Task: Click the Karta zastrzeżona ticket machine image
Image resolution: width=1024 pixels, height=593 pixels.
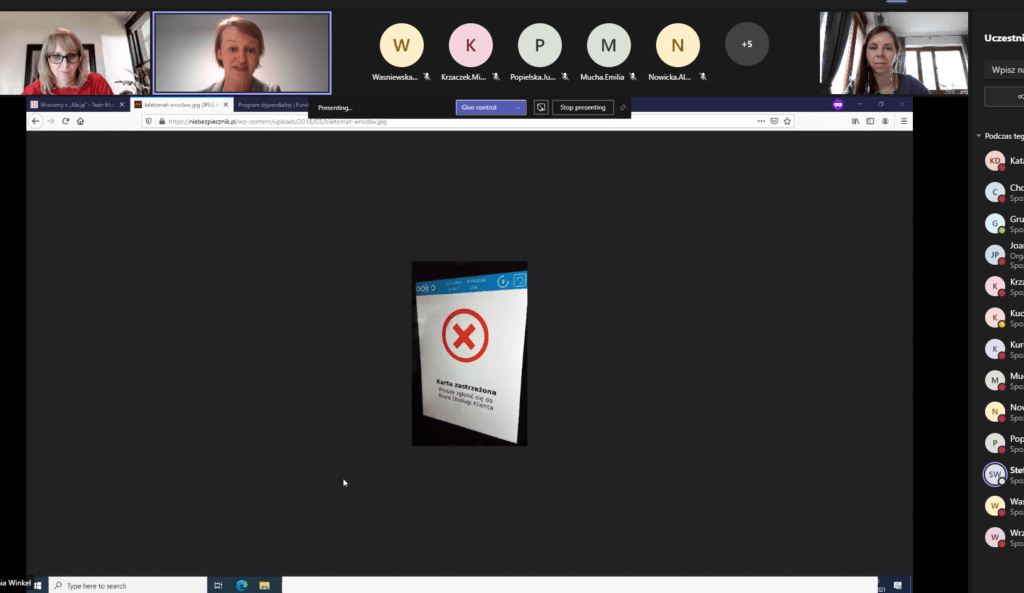Action: (470, 353)
